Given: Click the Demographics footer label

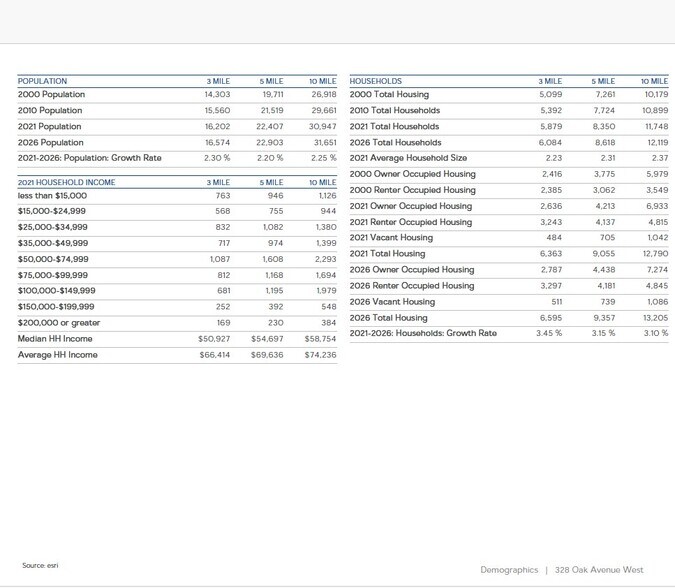Looking at the screenshot, I should coord(509,570).
